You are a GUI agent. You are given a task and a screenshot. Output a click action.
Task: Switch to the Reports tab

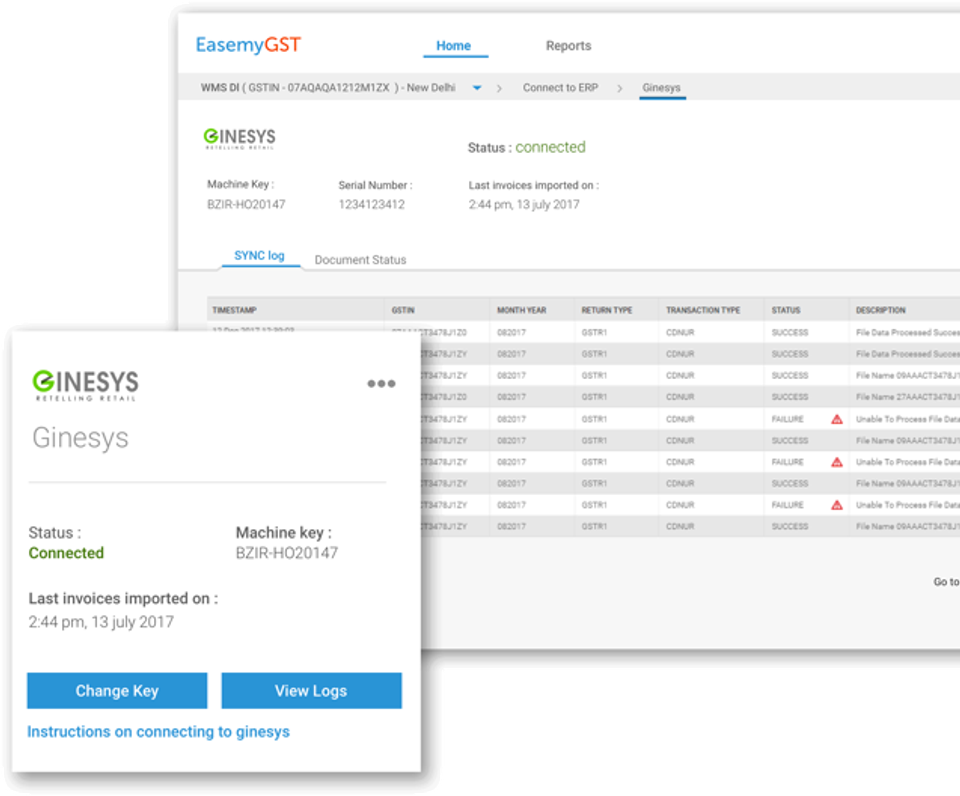click(x=568, y=46)
